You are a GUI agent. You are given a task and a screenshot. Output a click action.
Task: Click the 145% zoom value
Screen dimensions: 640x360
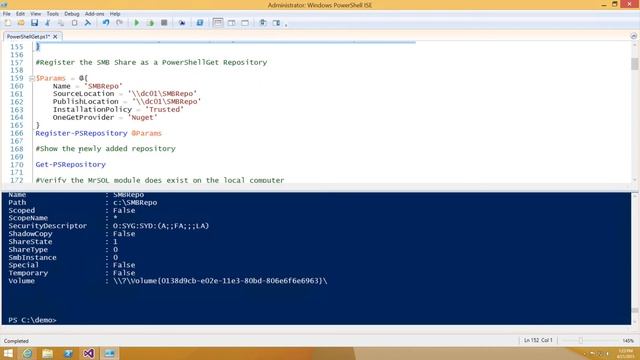pyautogui.click(x=628, y=340)
